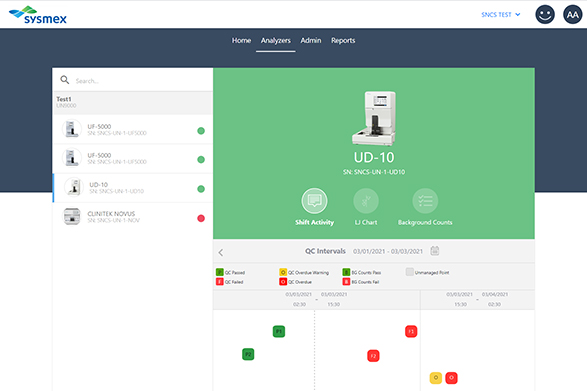The height and width of the screenshot is (391, 587).
Task: Collapse the Test1 UN9000 group header
Action: click(x=133, y=103)
